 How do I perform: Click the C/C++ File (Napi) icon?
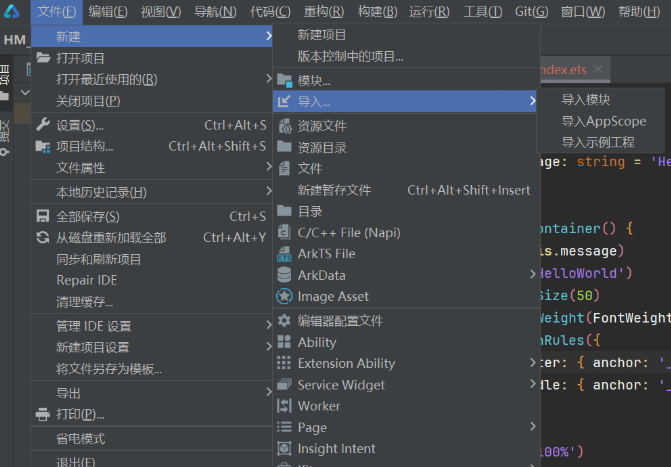[x=284, y=232]
